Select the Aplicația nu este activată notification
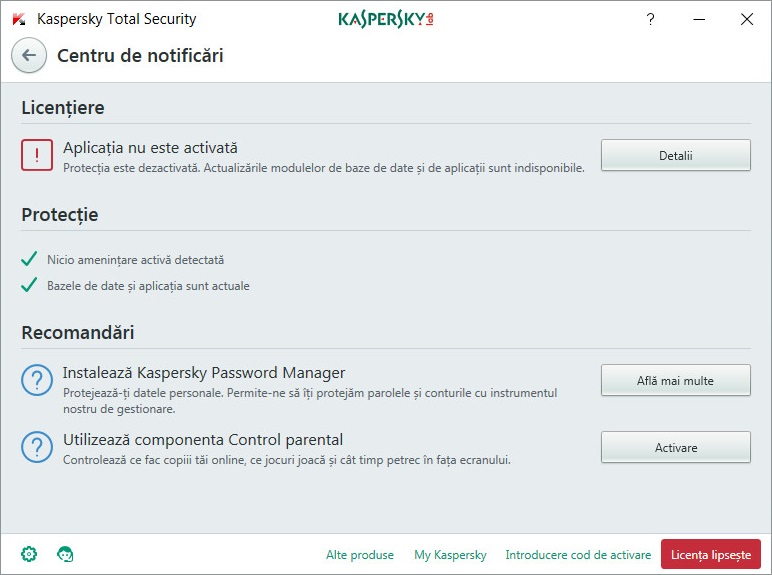 tap(150, 148)
